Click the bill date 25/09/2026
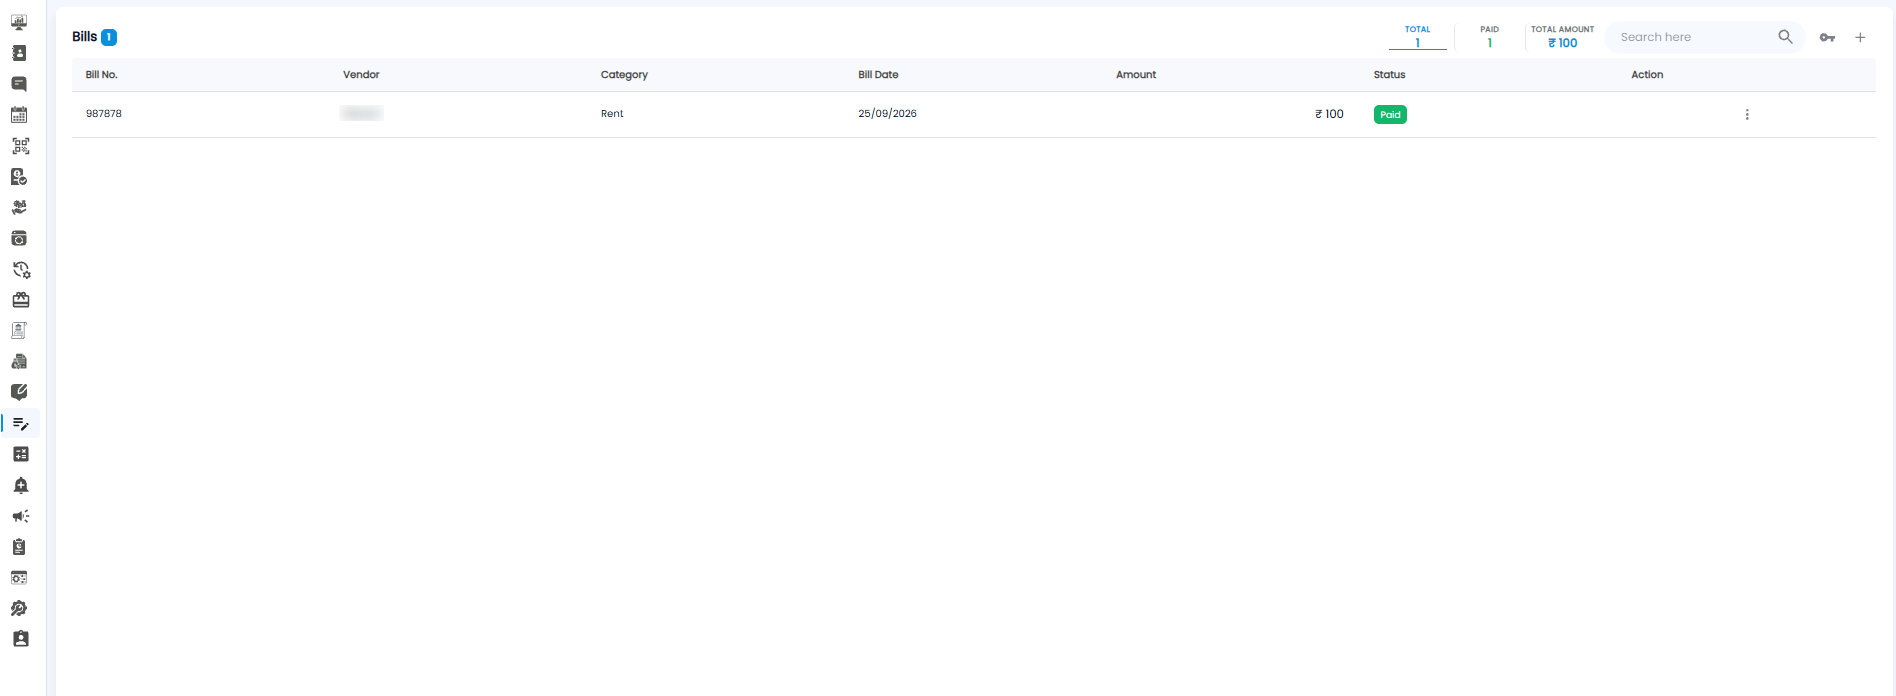 coord(887,114)
